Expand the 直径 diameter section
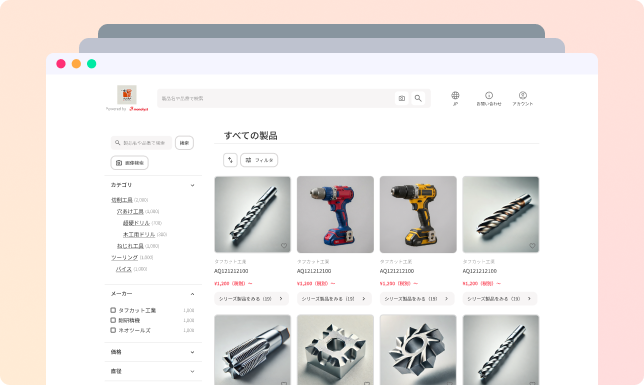 click(192, 371)
